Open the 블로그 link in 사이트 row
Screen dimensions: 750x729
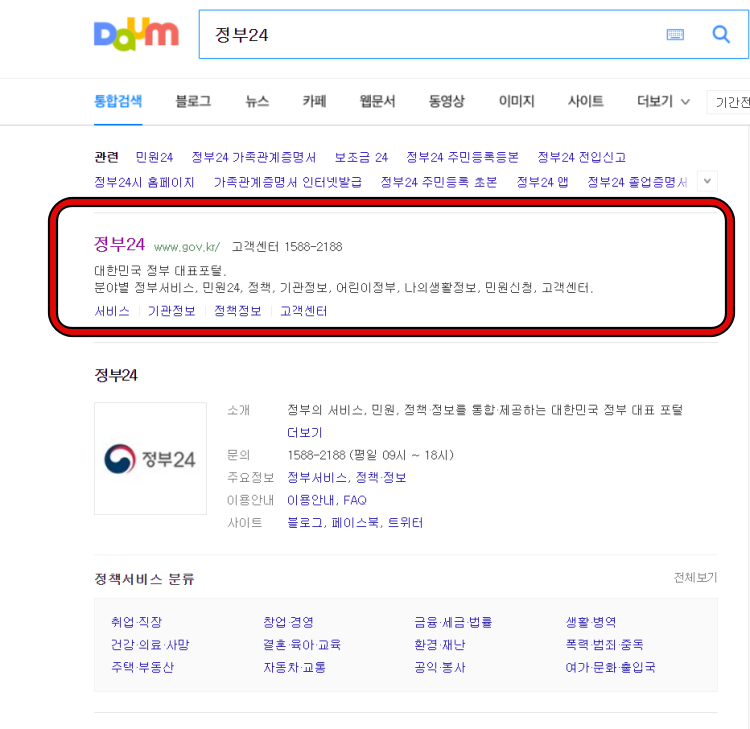305,523
